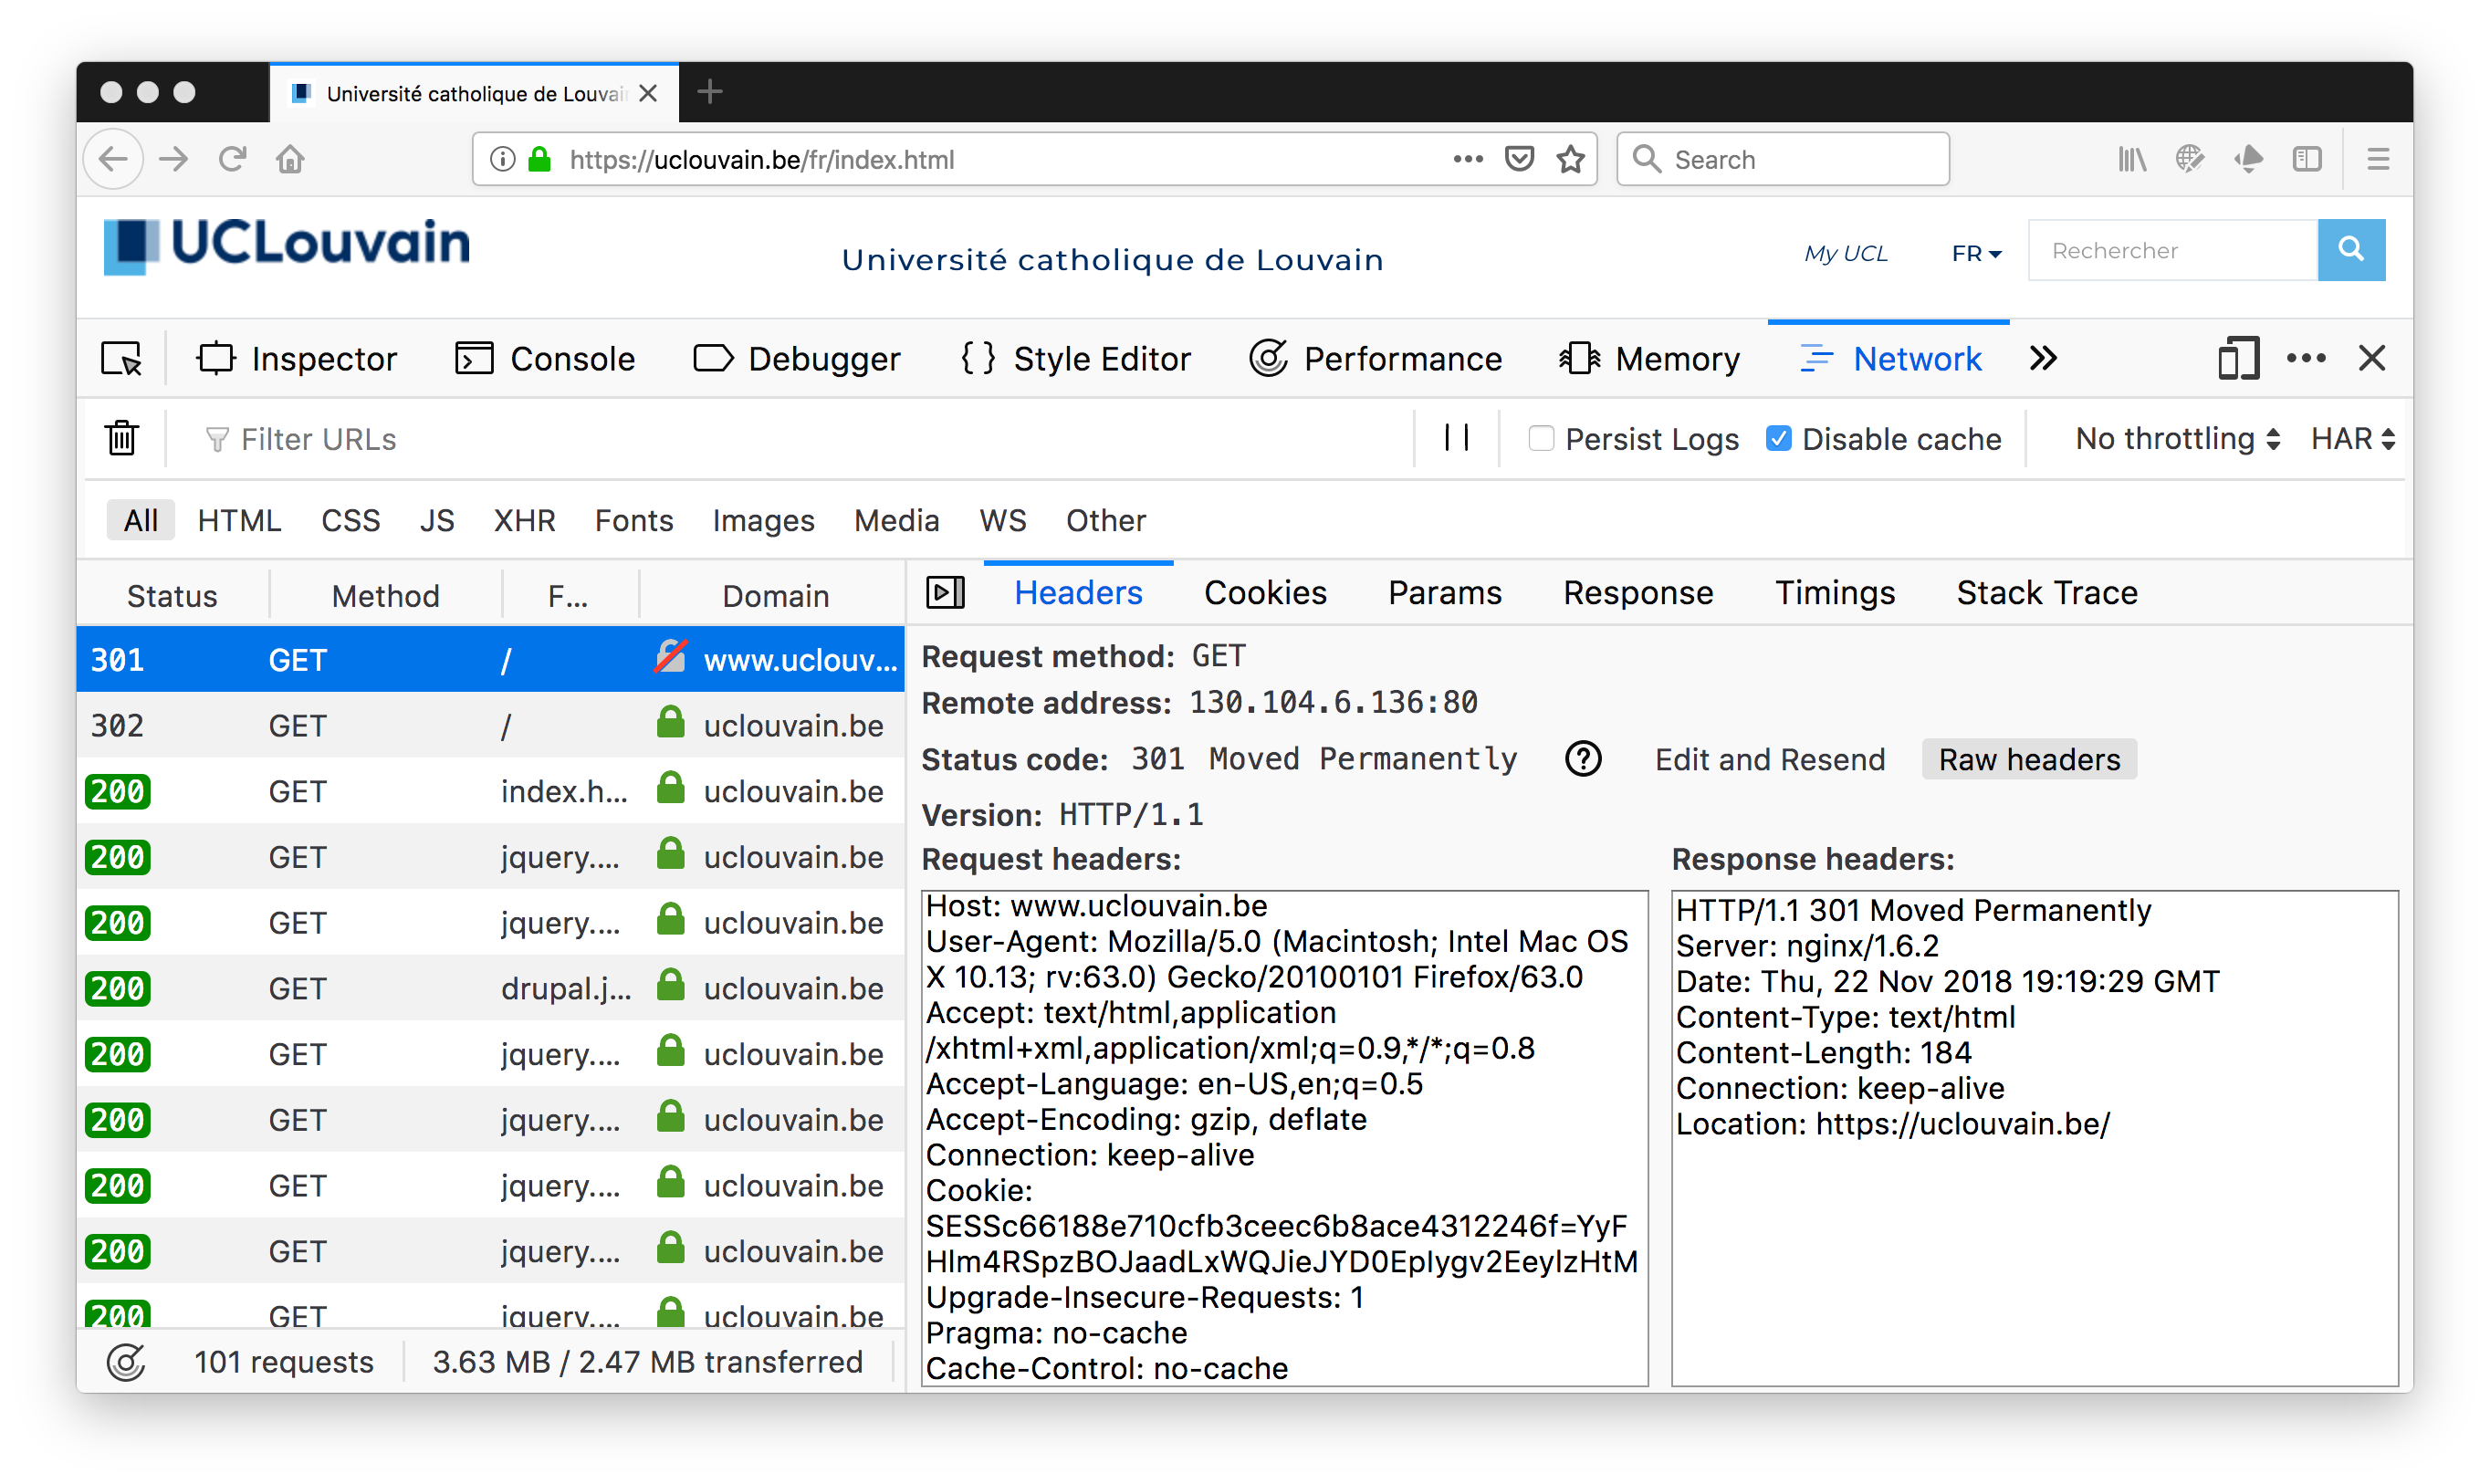
Task: Toggle Responsive Design Mode icon
Action: pos(2238,358)
